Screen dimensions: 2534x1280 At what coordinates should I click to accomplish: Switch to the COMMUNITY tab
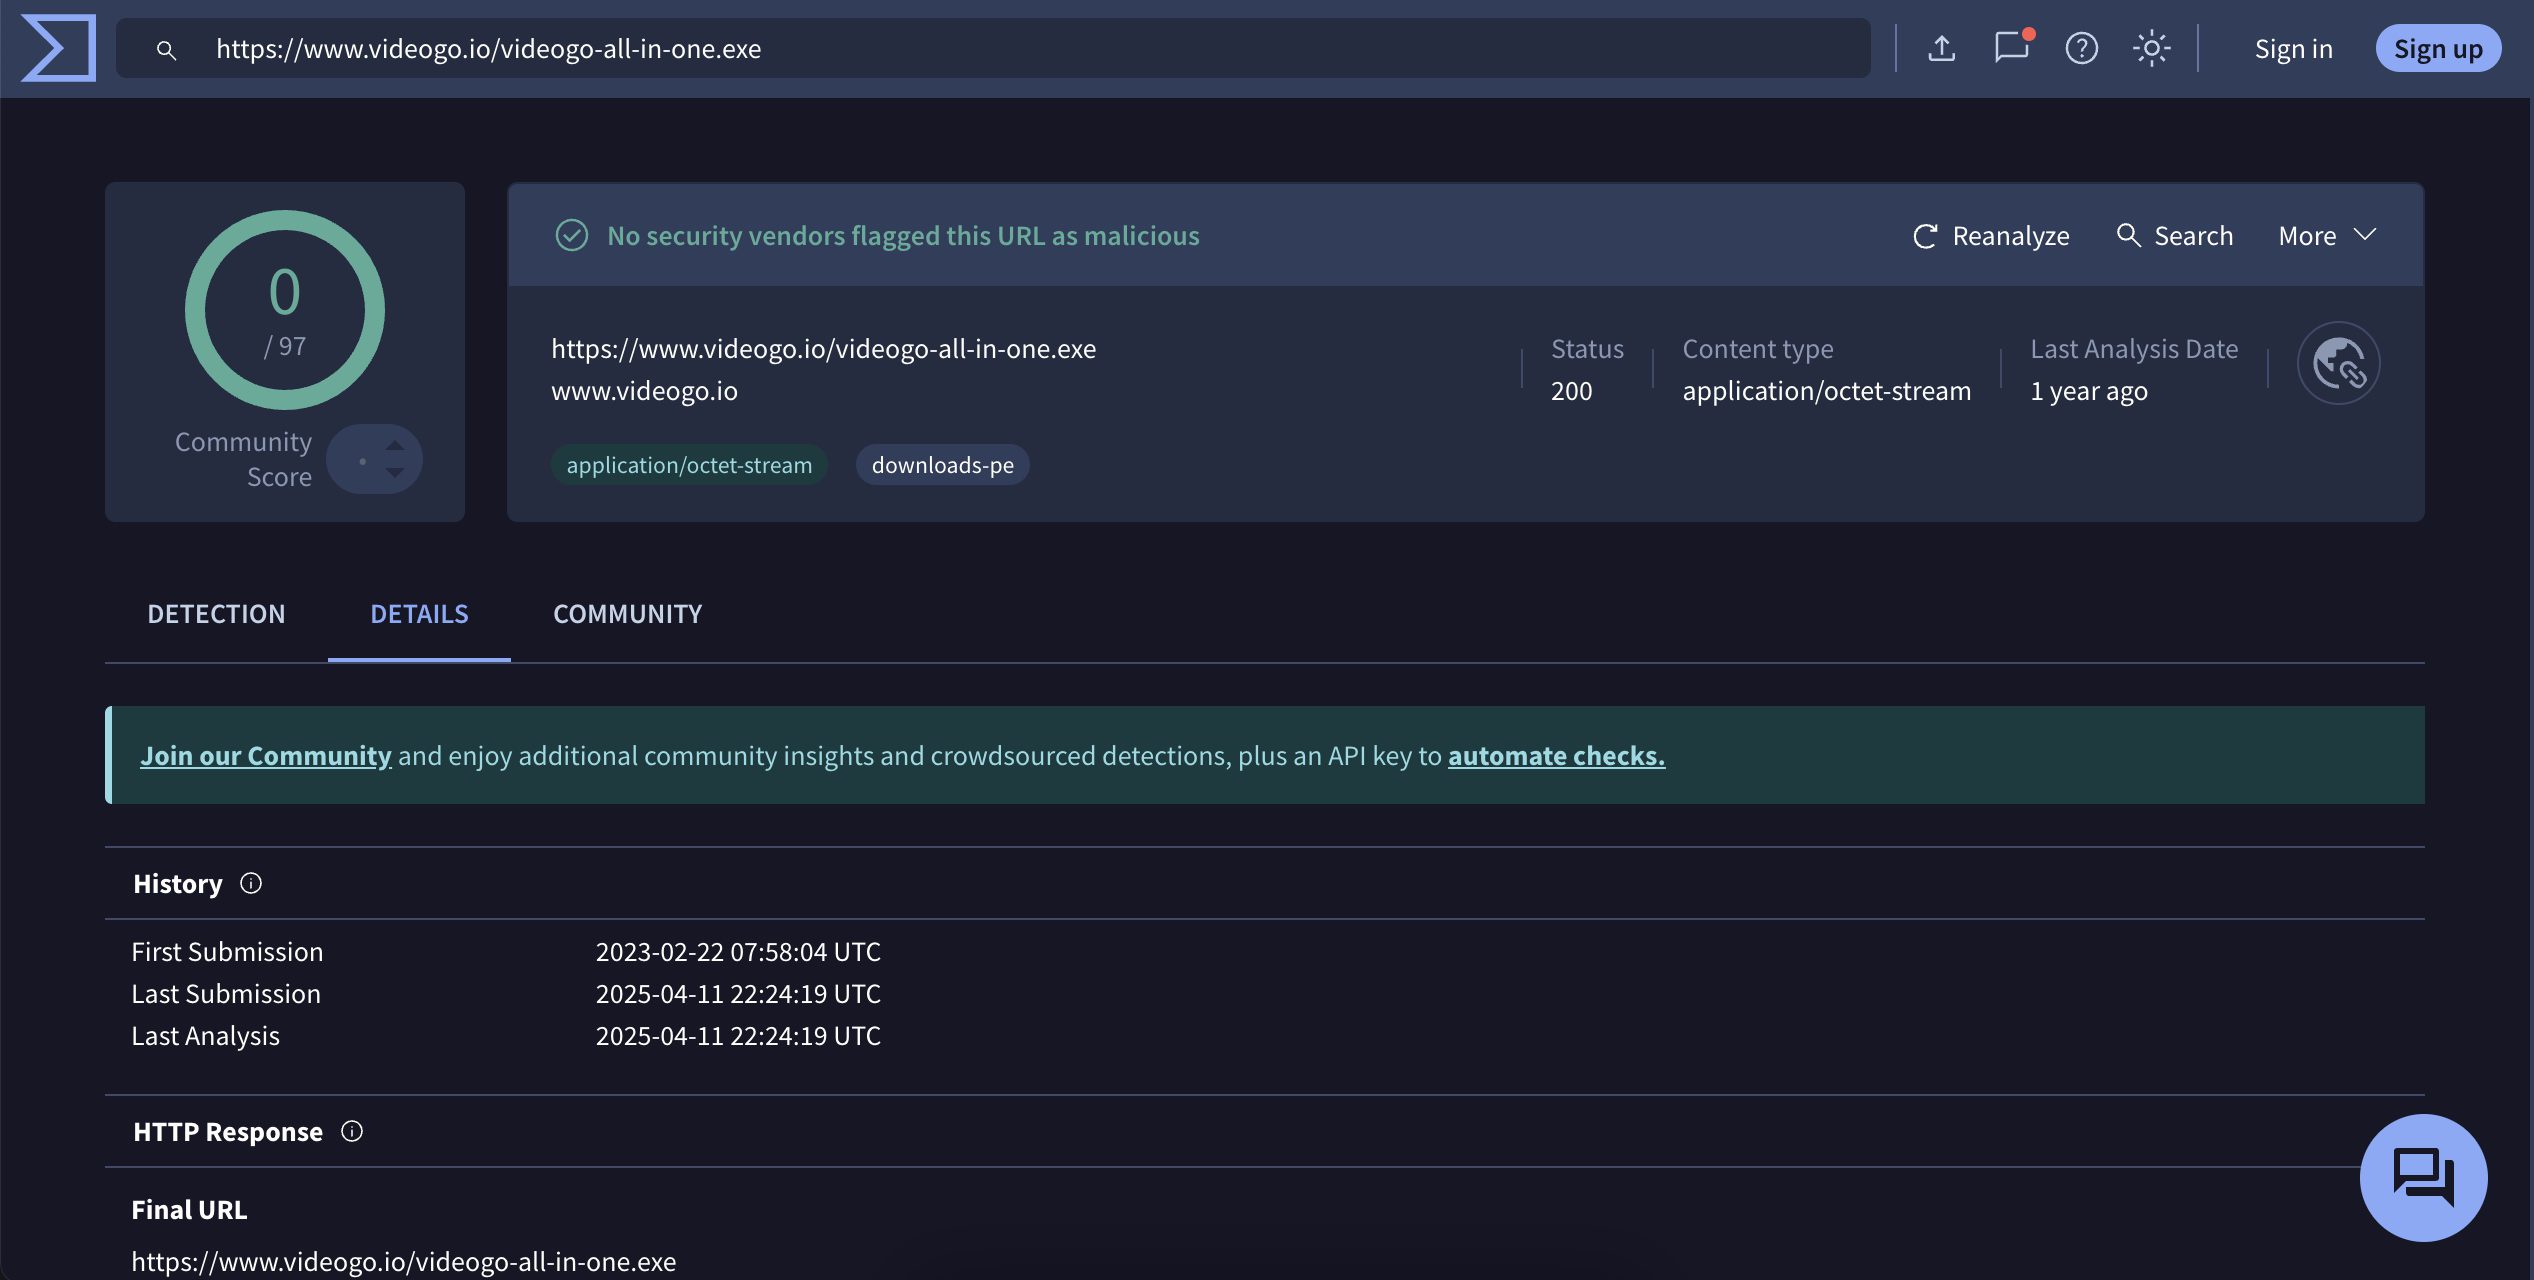coord(627,614)
